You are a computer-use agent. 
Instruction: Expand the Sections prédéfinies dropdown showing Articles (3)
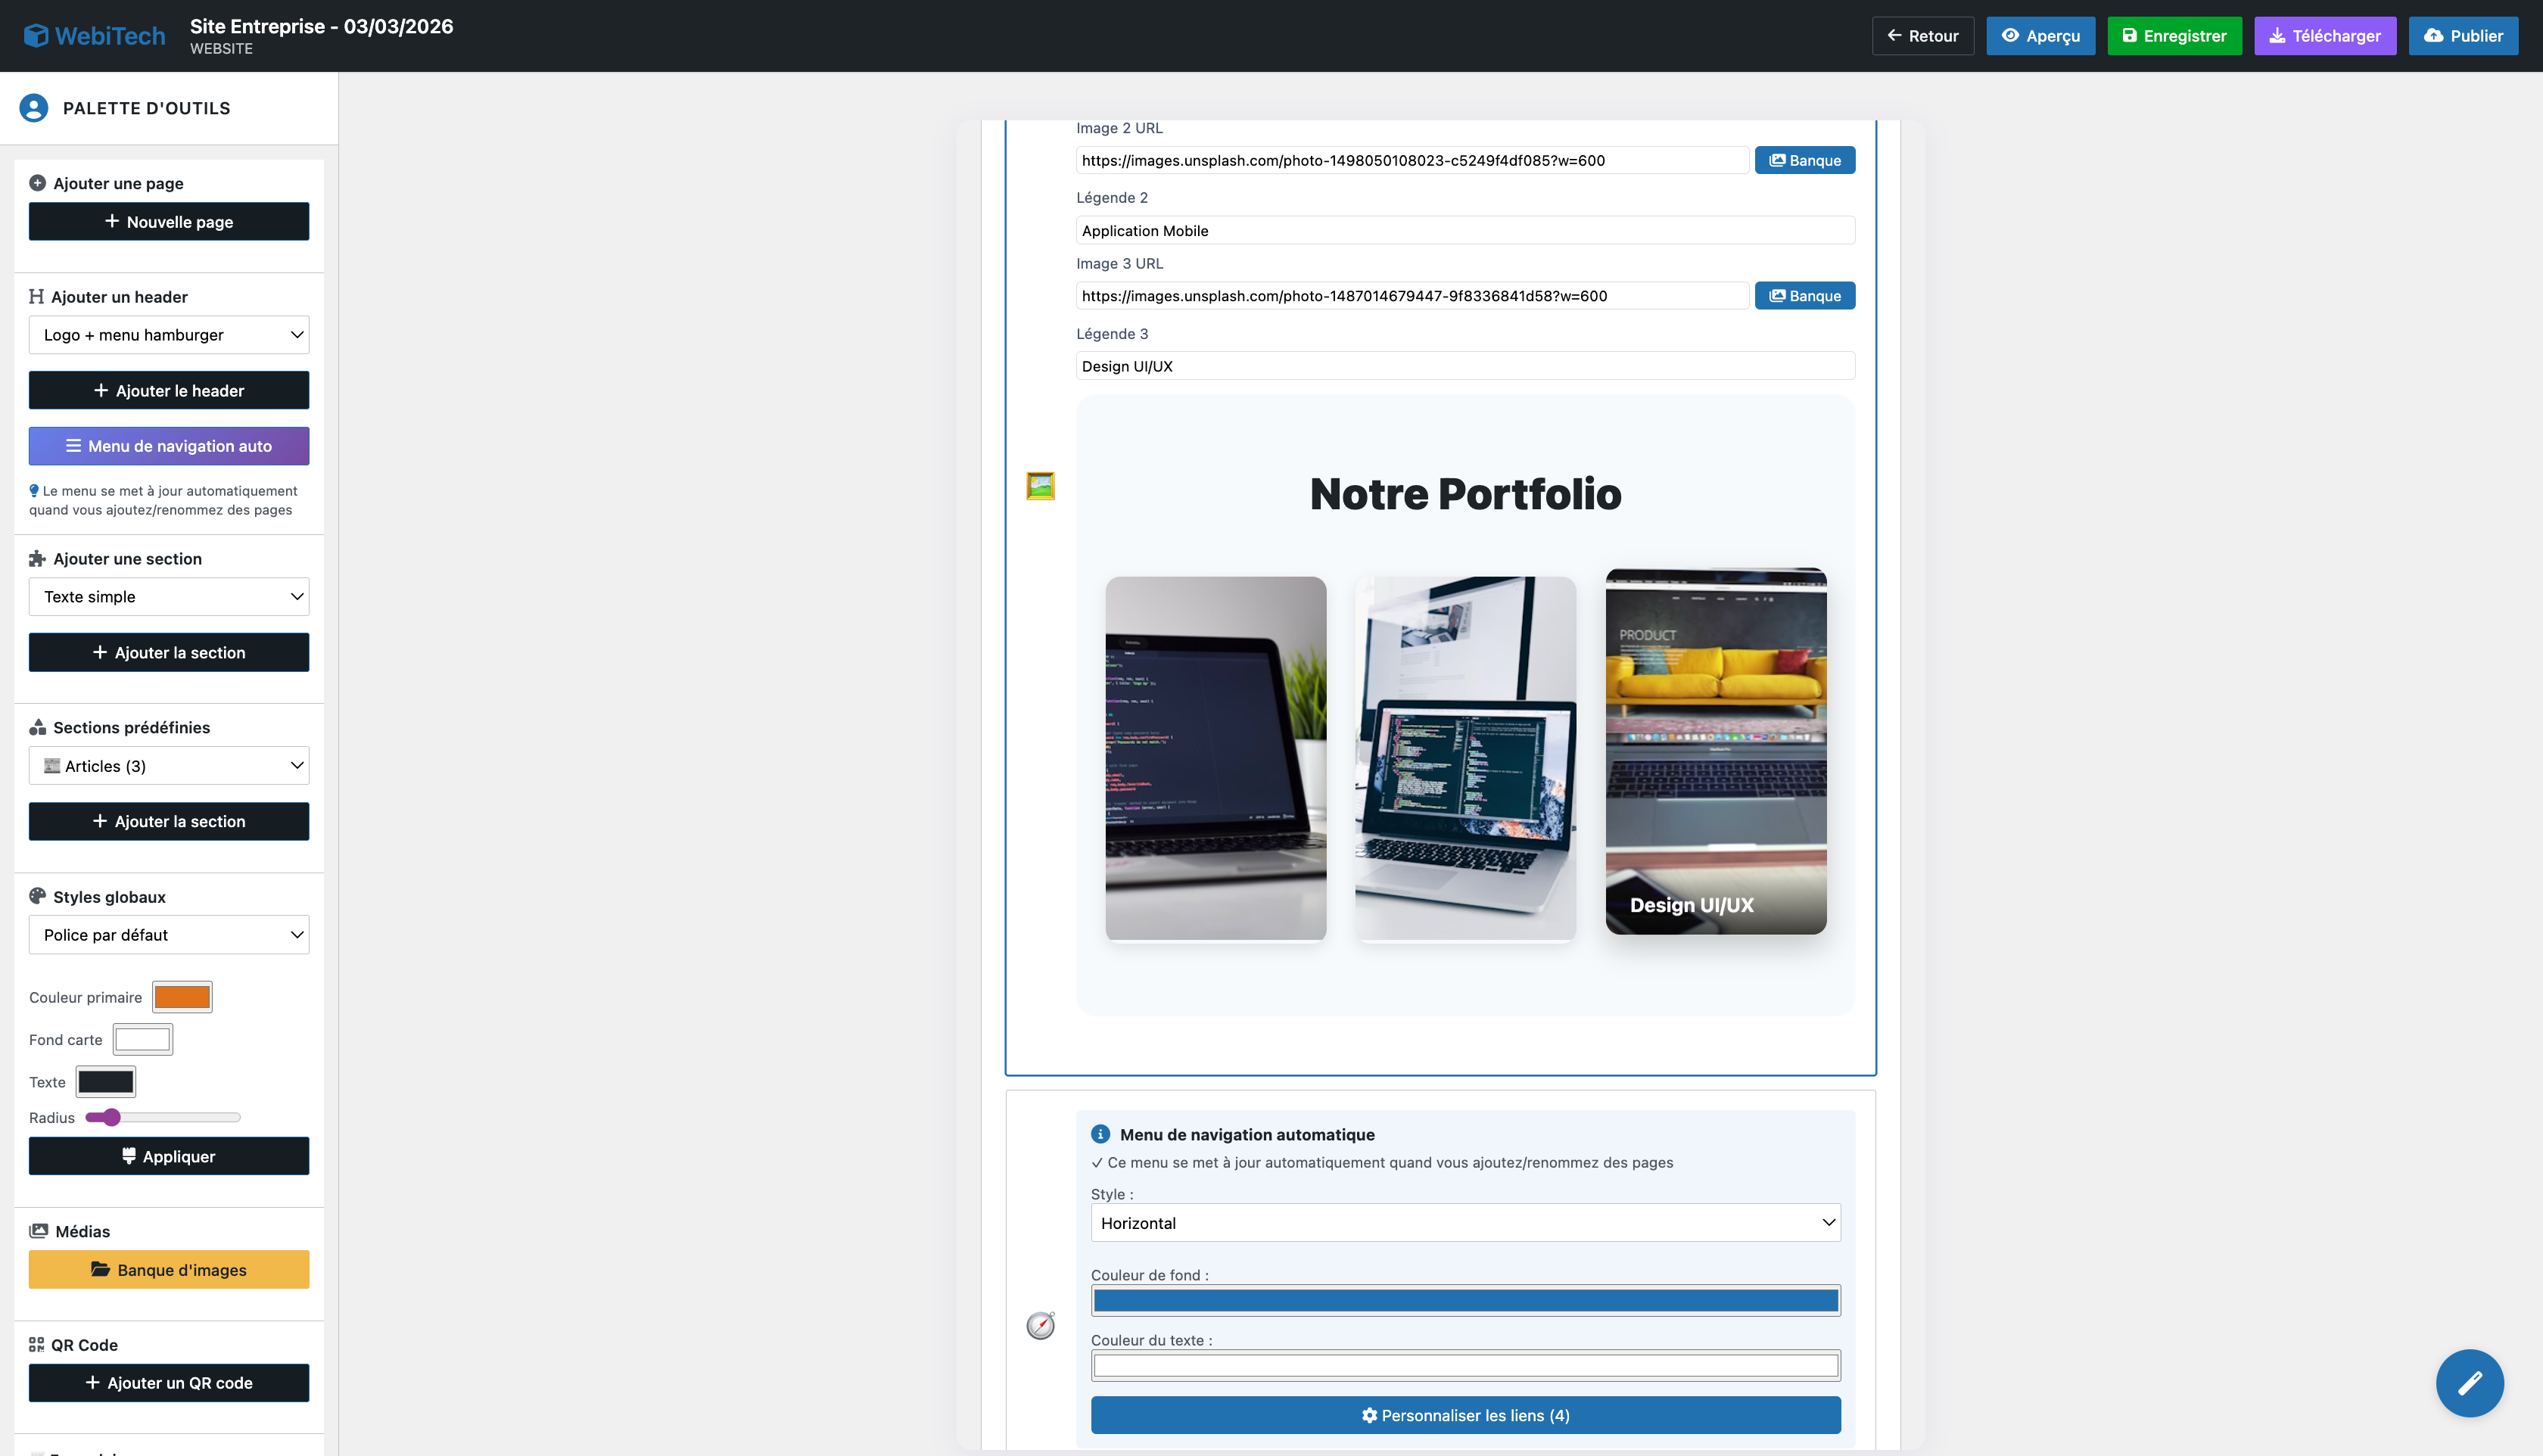(x=168, y=765)
